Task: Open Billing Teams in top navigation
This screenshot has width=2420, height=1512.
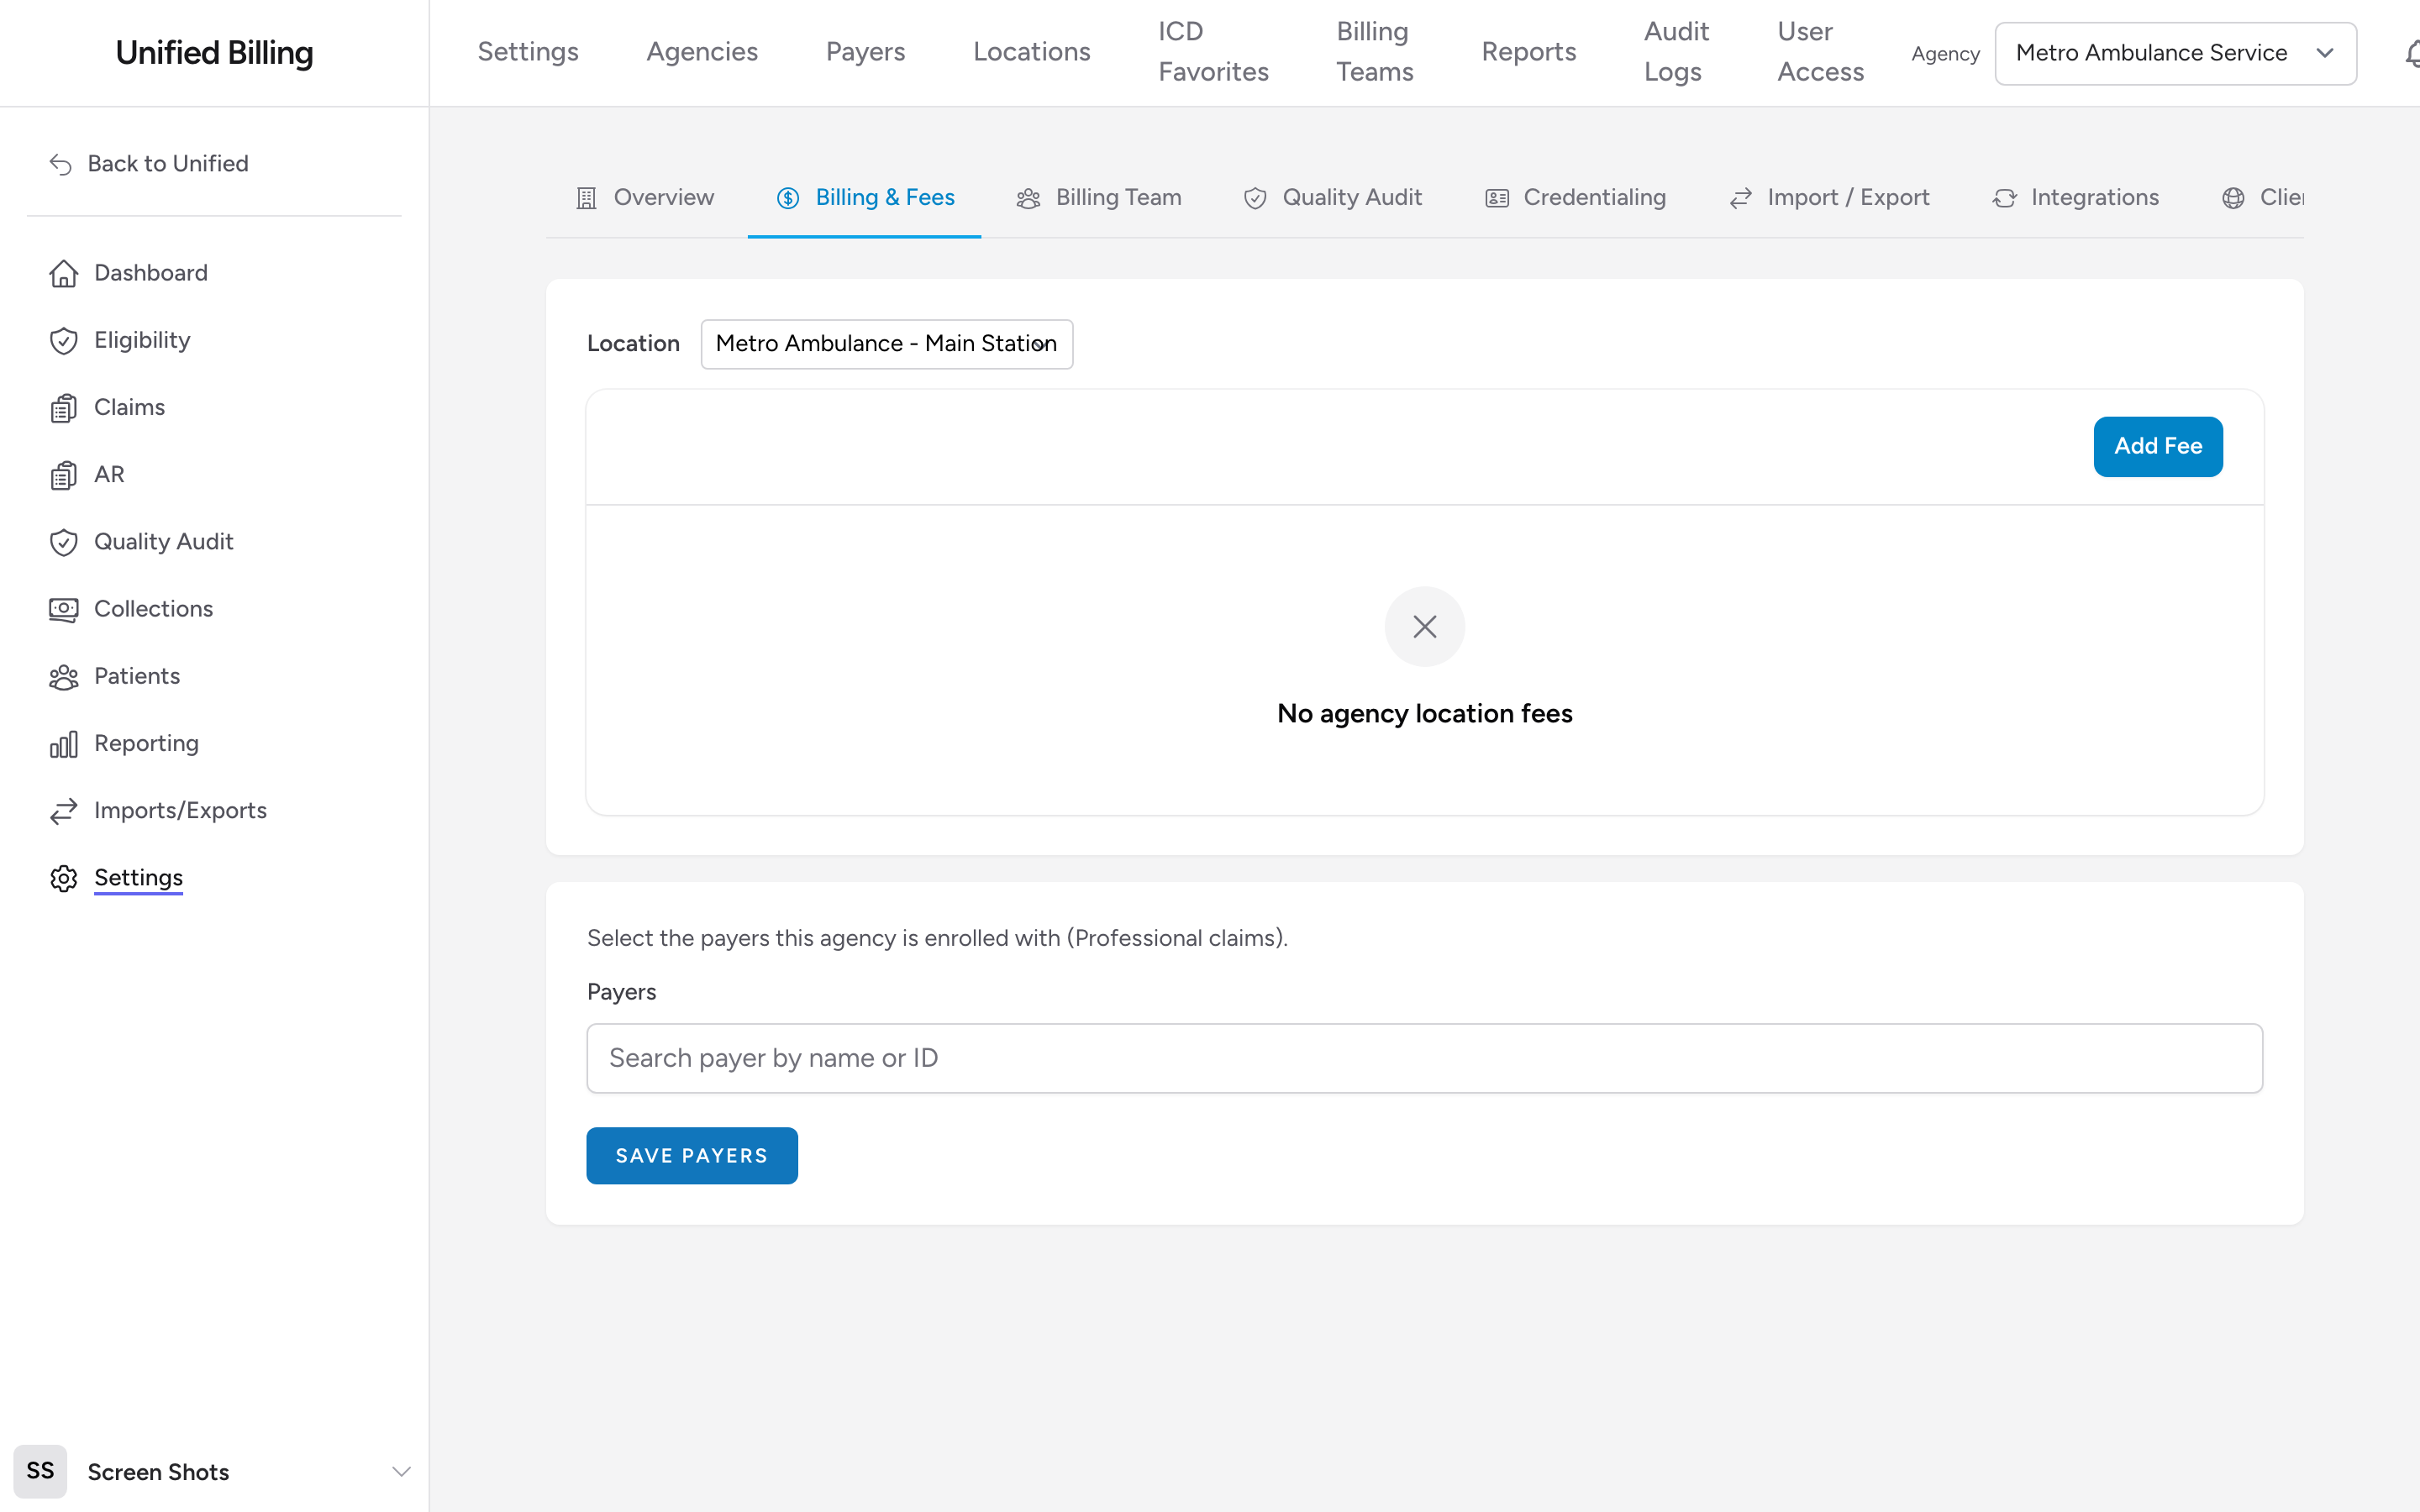Action: click(x=1375, y=52)
